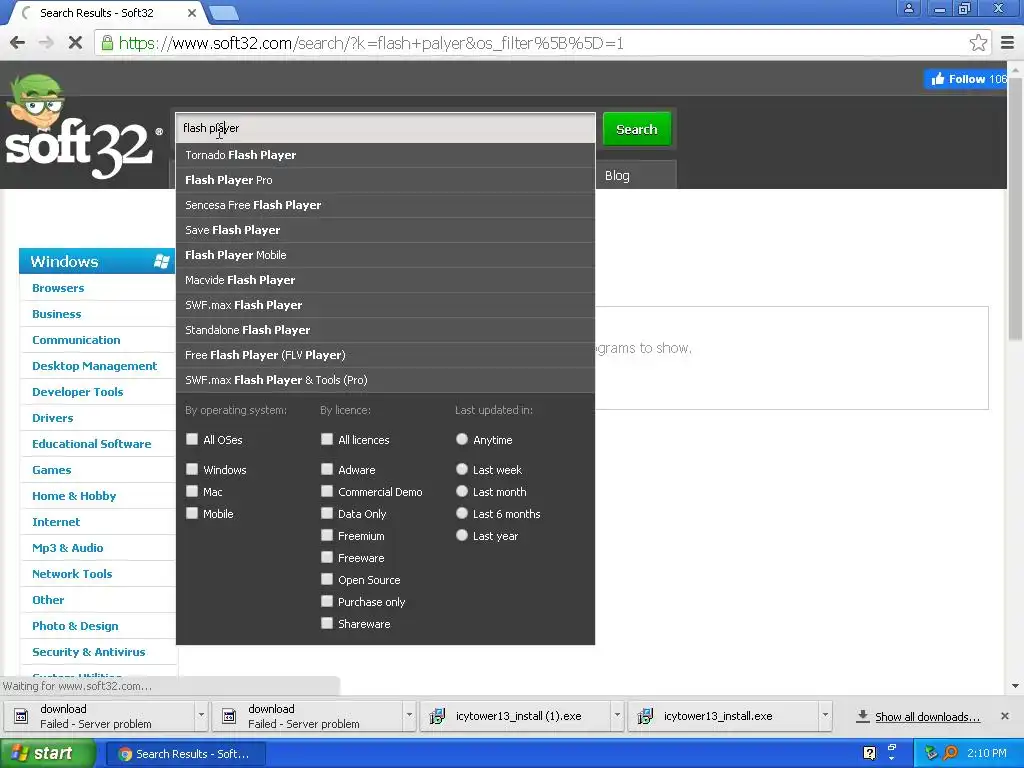Bookmark this page with the star icon

978,43
